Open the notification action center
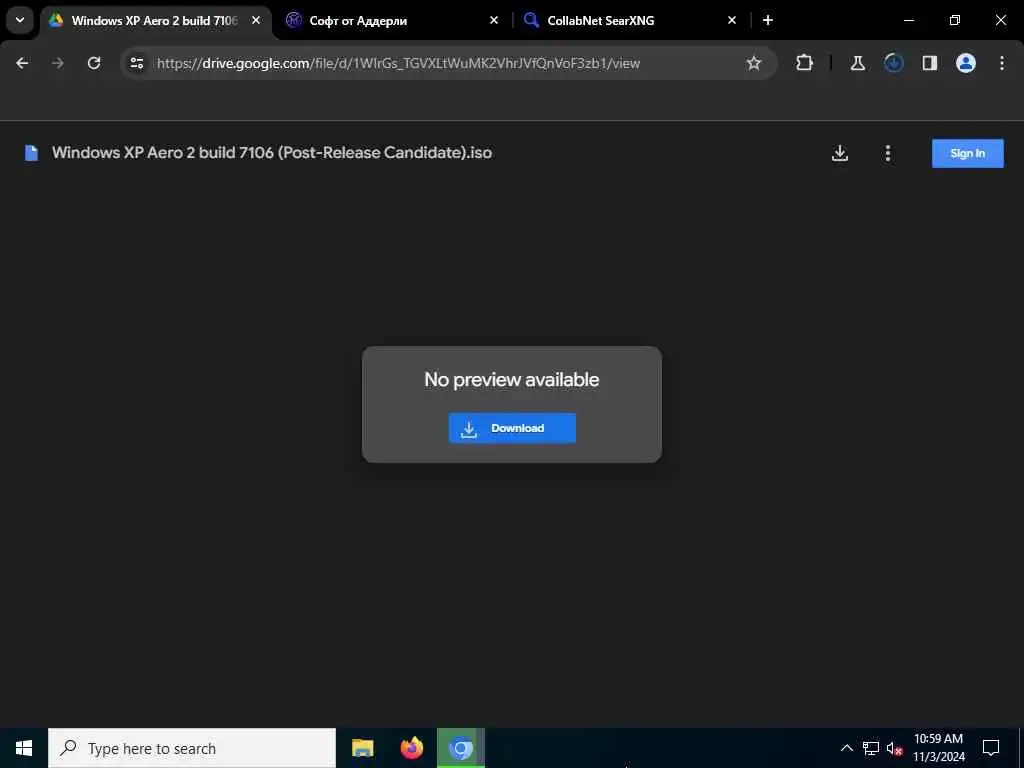 pos(991,748)
